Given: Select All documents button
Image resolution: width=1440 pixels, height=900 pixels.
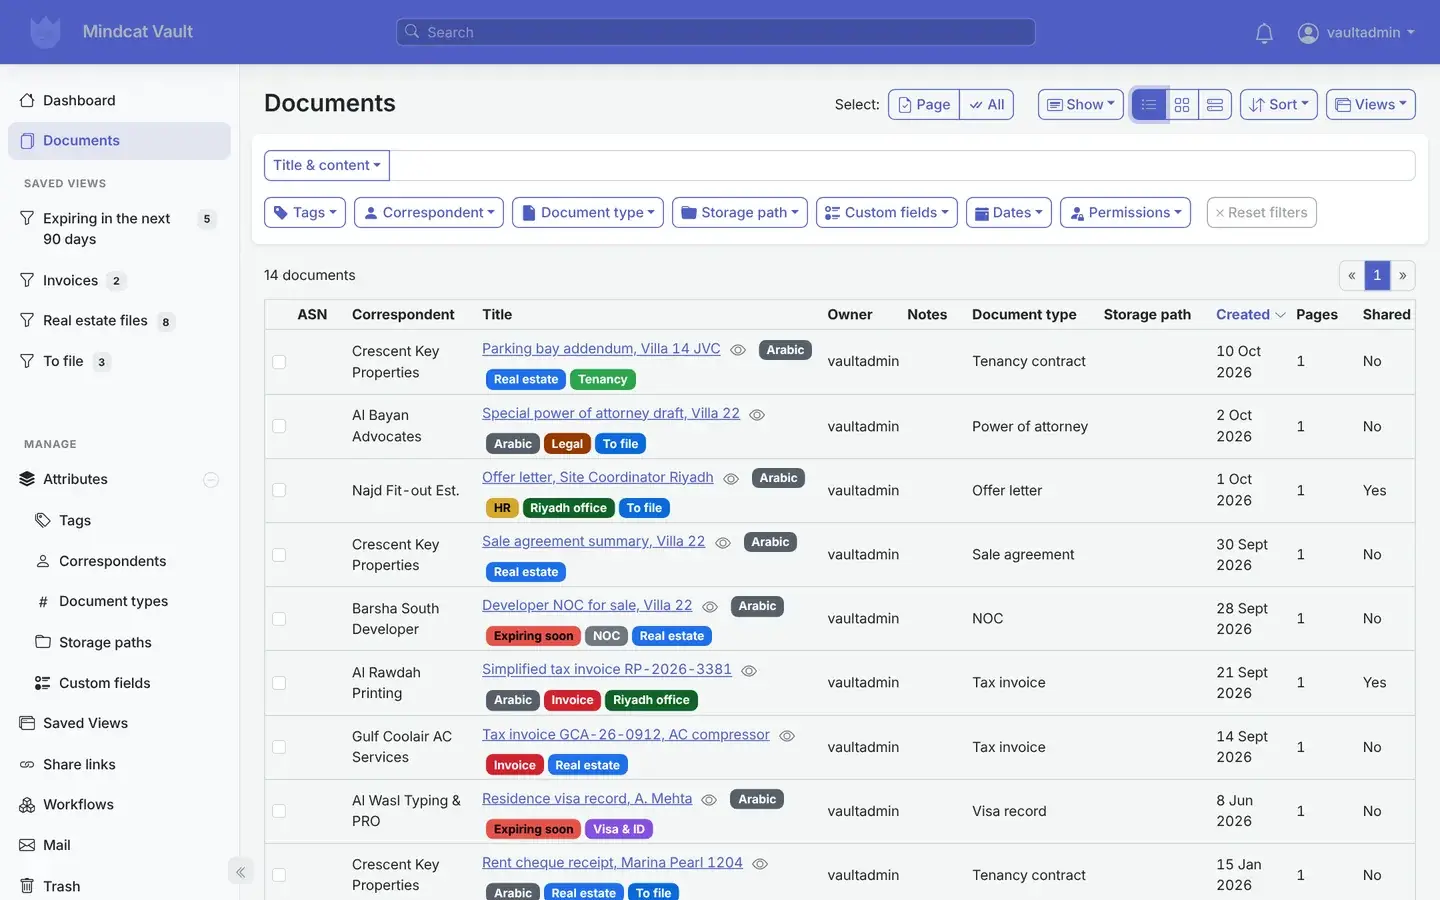Looking at the screenshot, I should pos(987,104).
